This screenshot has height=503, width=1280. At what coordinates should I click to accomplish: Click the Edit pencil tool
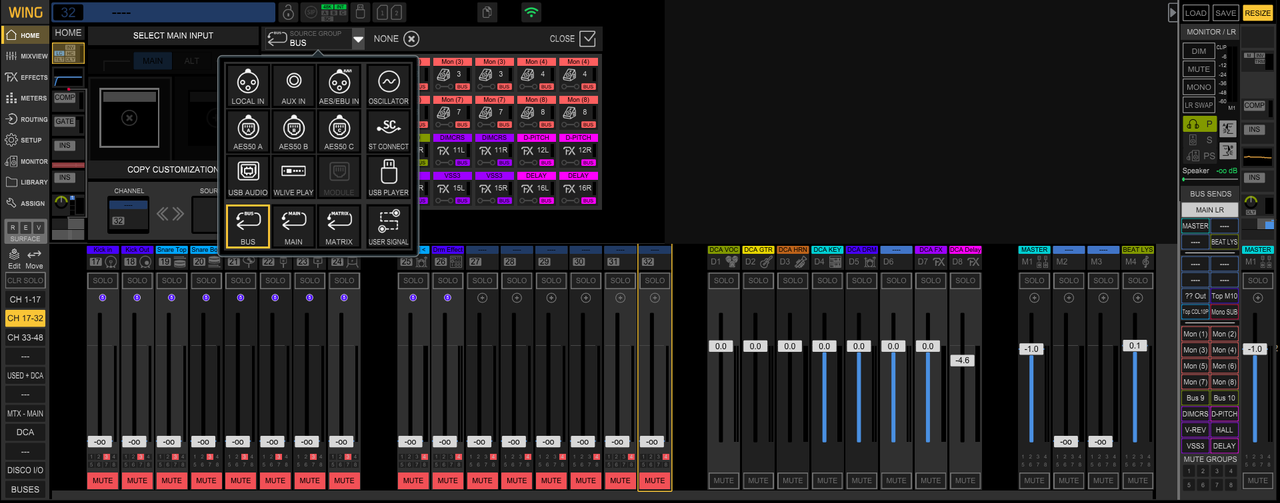(x=14, y=259)
